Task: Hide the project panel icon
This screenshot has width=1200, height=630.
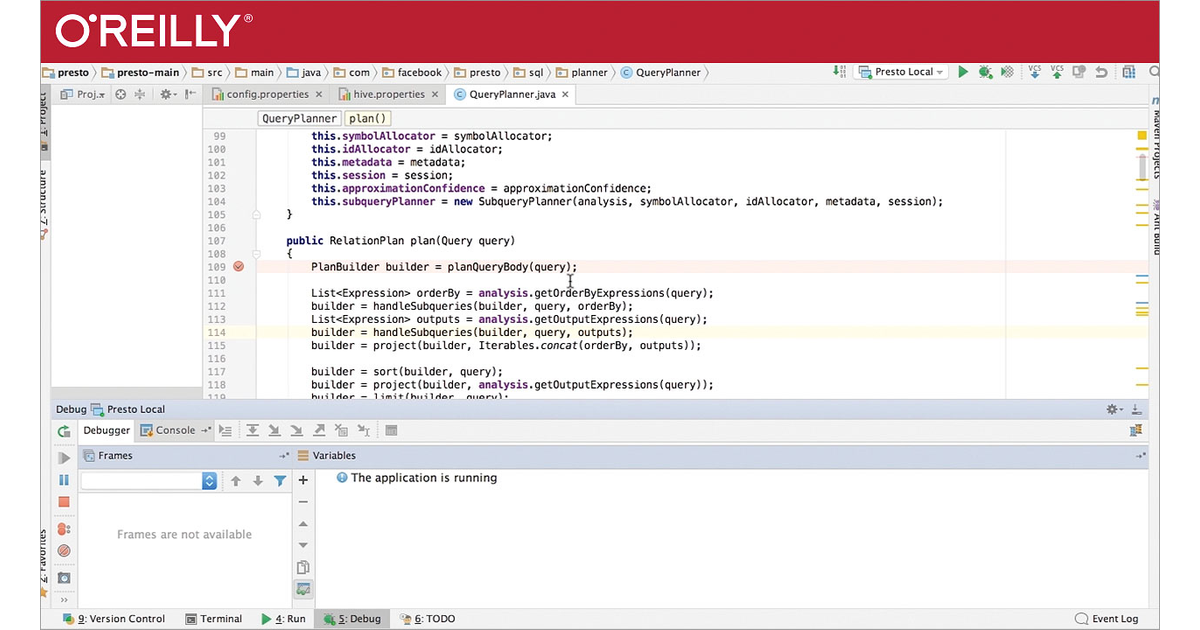Action: pyautogui.click(x=189, y=94)
